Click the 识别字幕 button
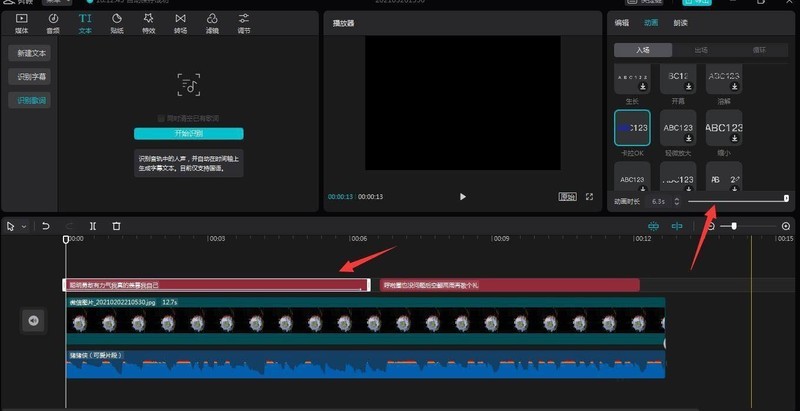Screen dimensions: 800x411 30,76
